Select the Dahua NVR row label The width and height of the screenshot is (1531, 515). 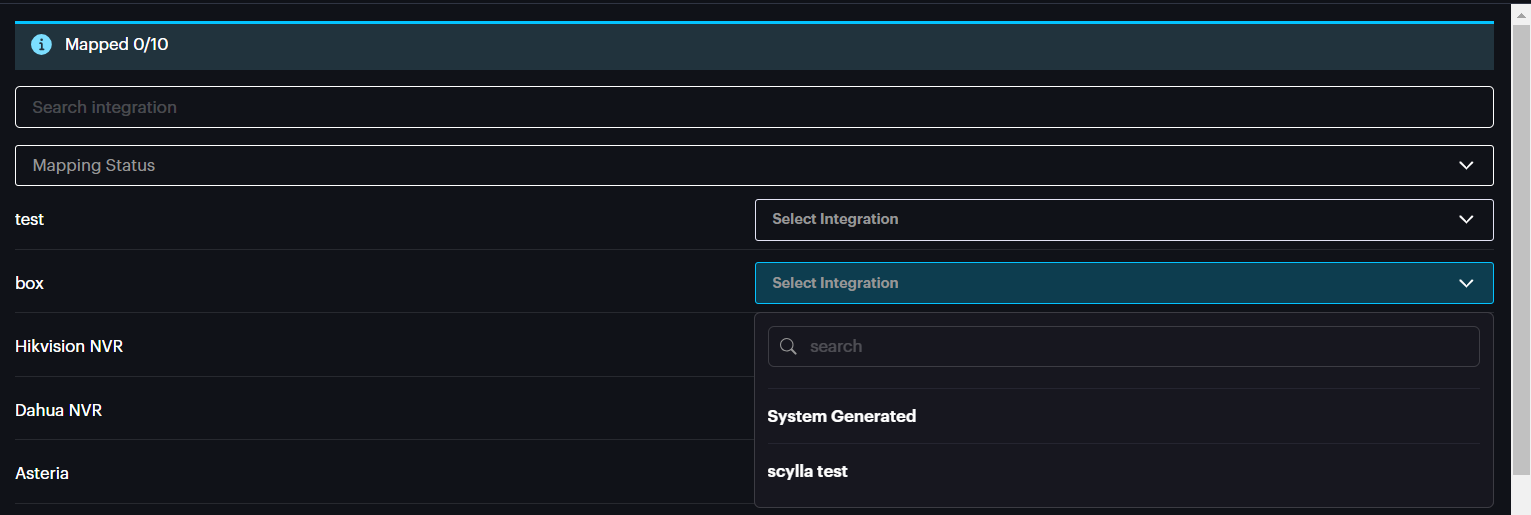click(58, 410)
